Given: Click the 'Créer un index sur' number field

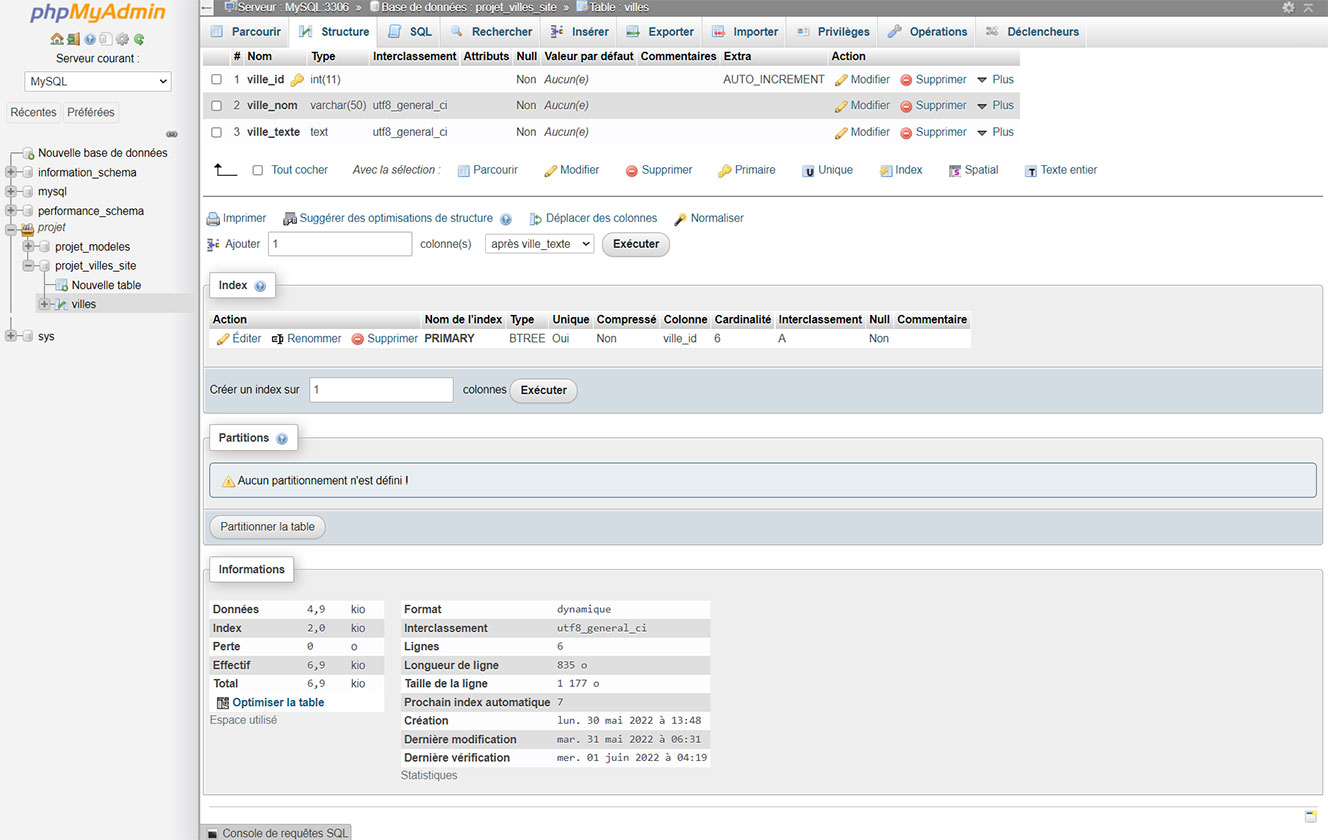Looking at the screenshot, I should 381,390.
